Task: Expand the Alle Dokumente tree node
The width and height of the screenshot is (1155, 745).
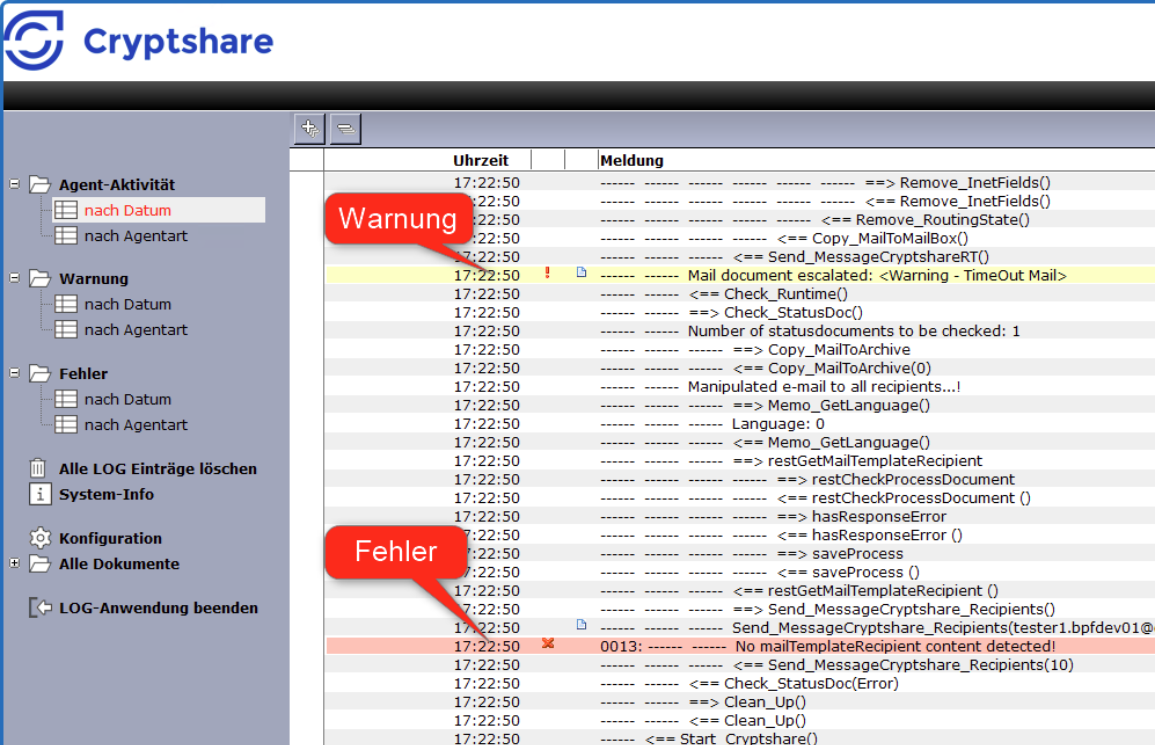Action: (14, 563)
